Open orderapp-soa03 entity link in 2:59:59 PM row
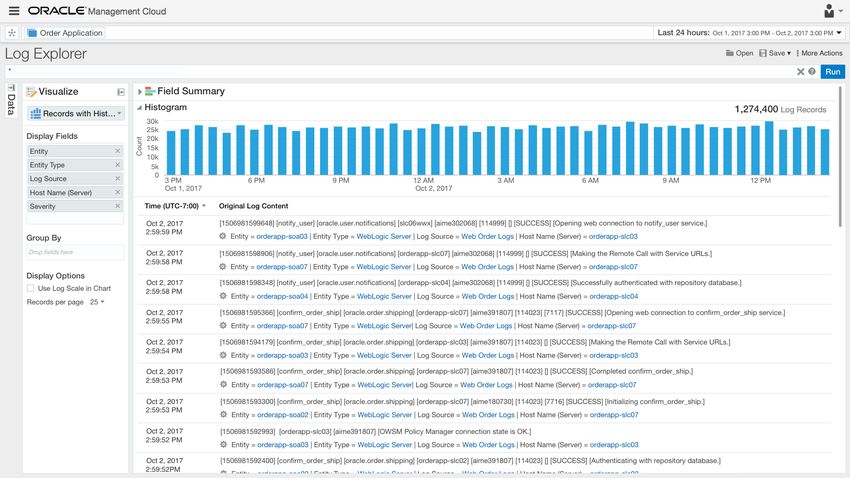This screenshot has width=850, height=478. (282, 236)
